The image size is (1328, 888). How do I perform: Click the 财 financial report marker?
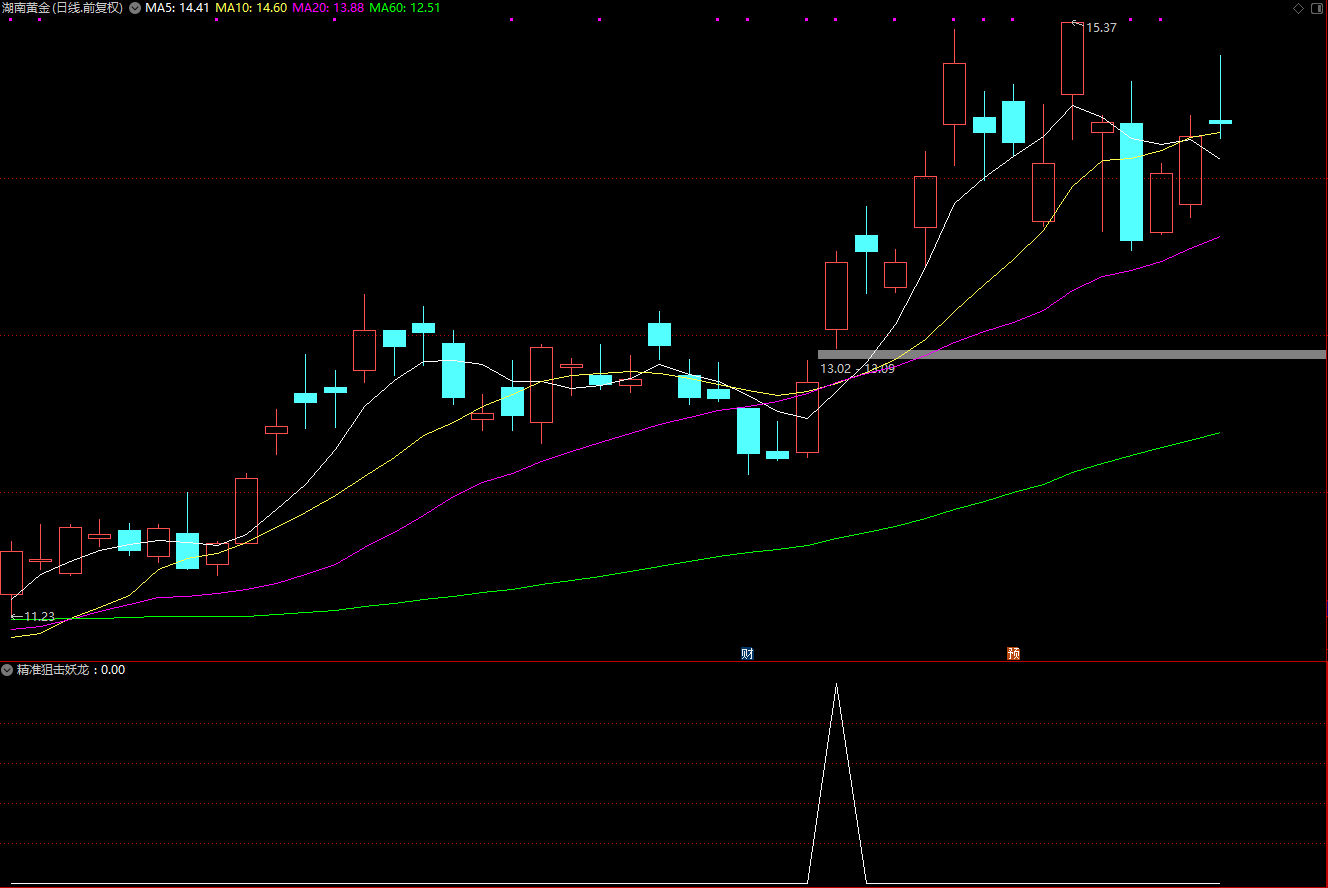(747, 654)
